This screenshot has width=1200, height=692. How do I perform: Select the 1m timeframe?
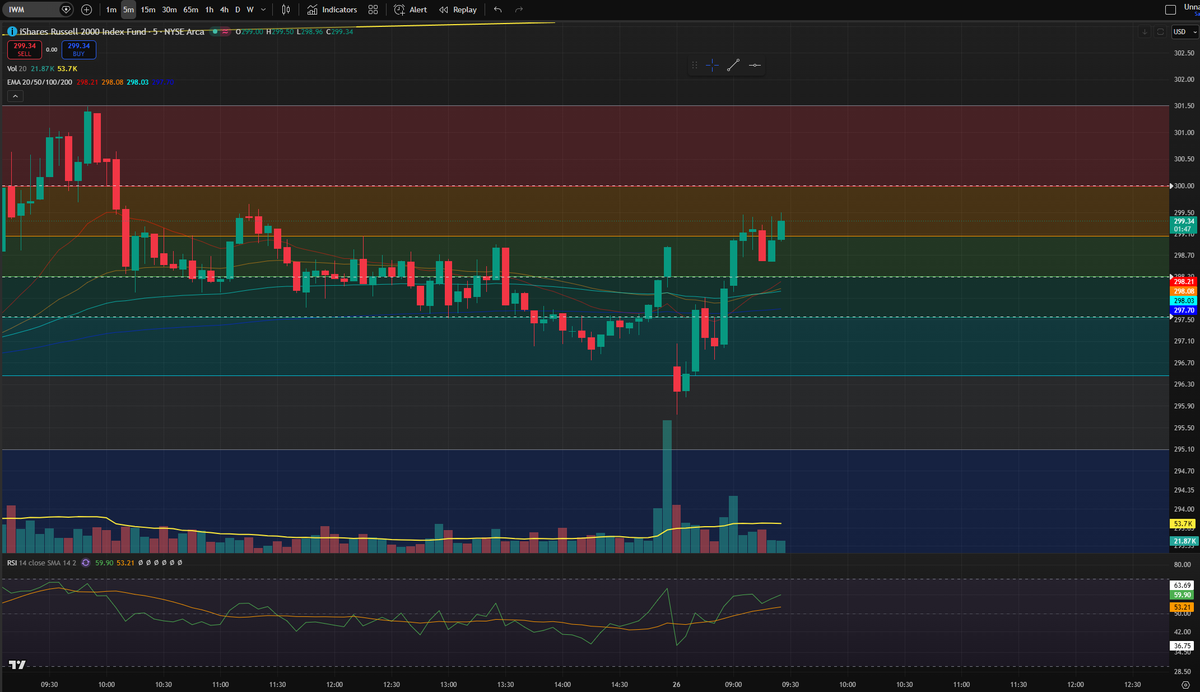click(111, 9)
